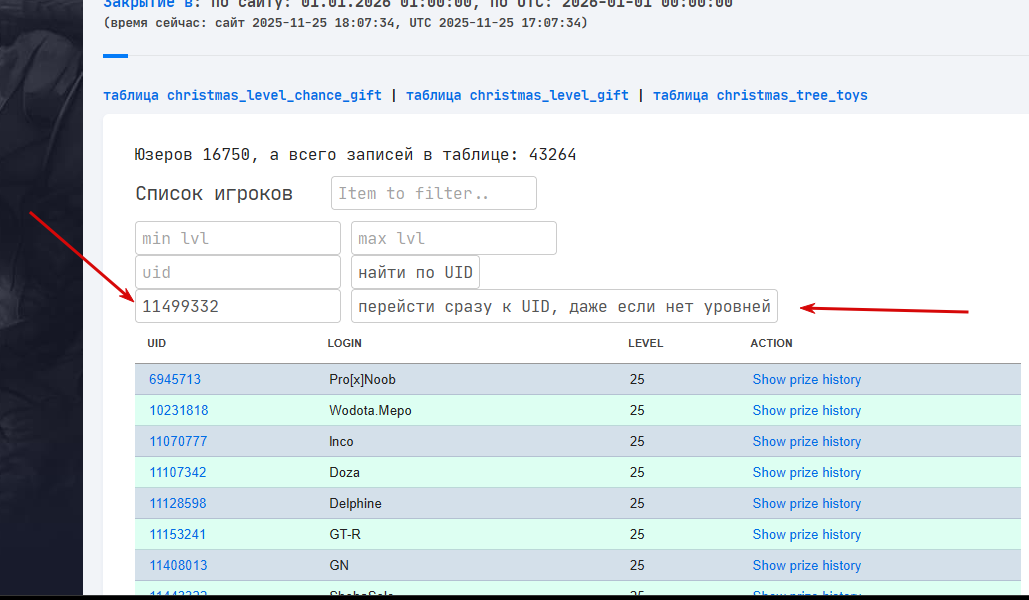This screenshot has height=600, width=1029.
Task: Open the christmas_level_chance_gift table link
Action: point(242,95)
